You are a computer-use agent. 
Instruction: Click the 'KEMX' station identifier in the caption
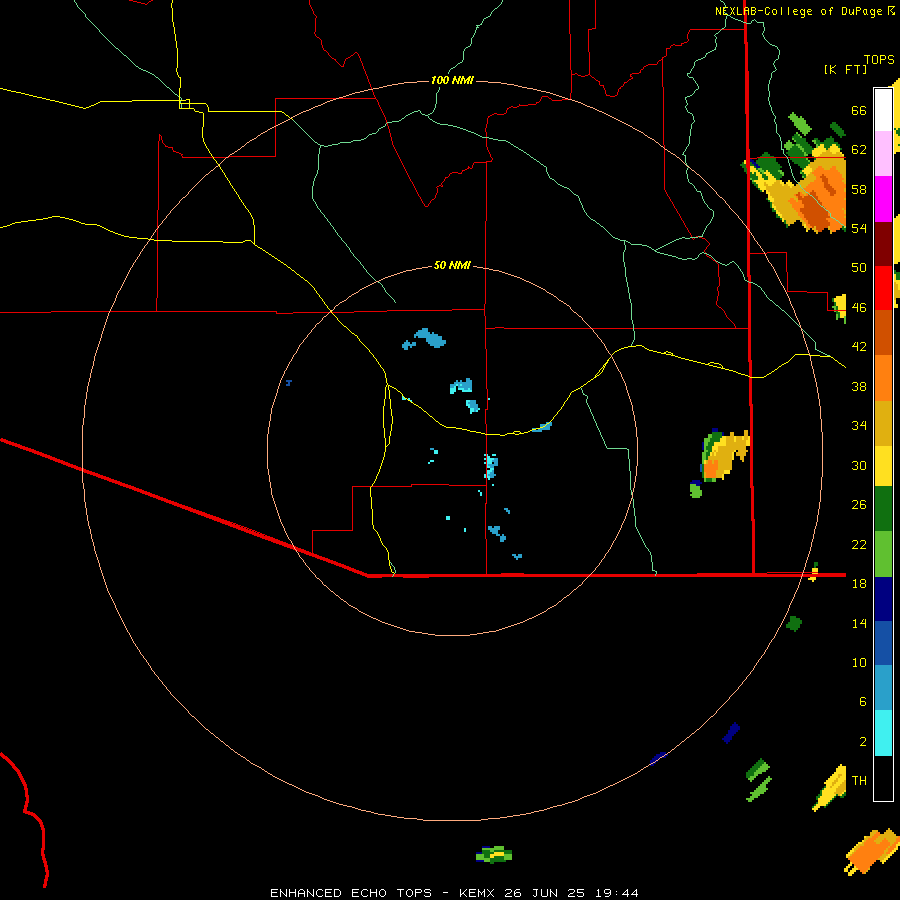(x=478, y=893)
